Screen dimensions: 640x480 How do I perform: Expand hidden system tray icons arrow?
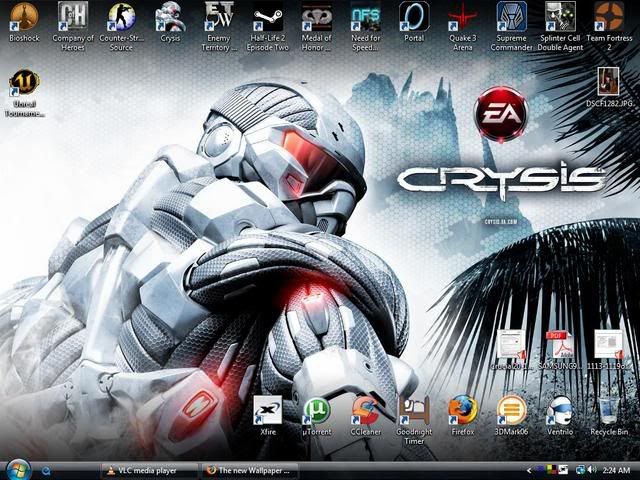coord(529,471)
